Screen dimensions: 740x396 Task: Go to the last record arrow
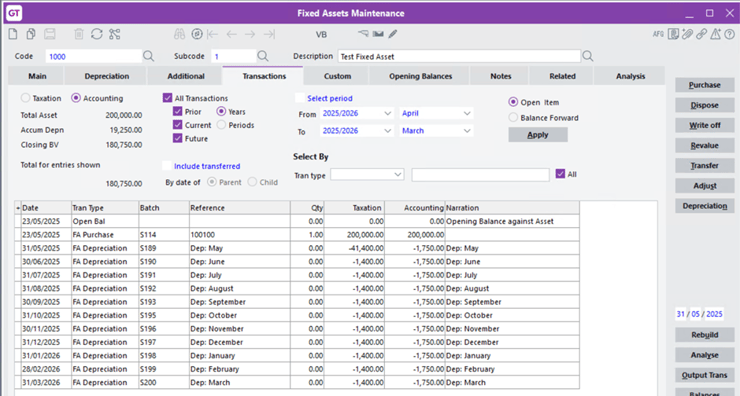coord(269,34)
